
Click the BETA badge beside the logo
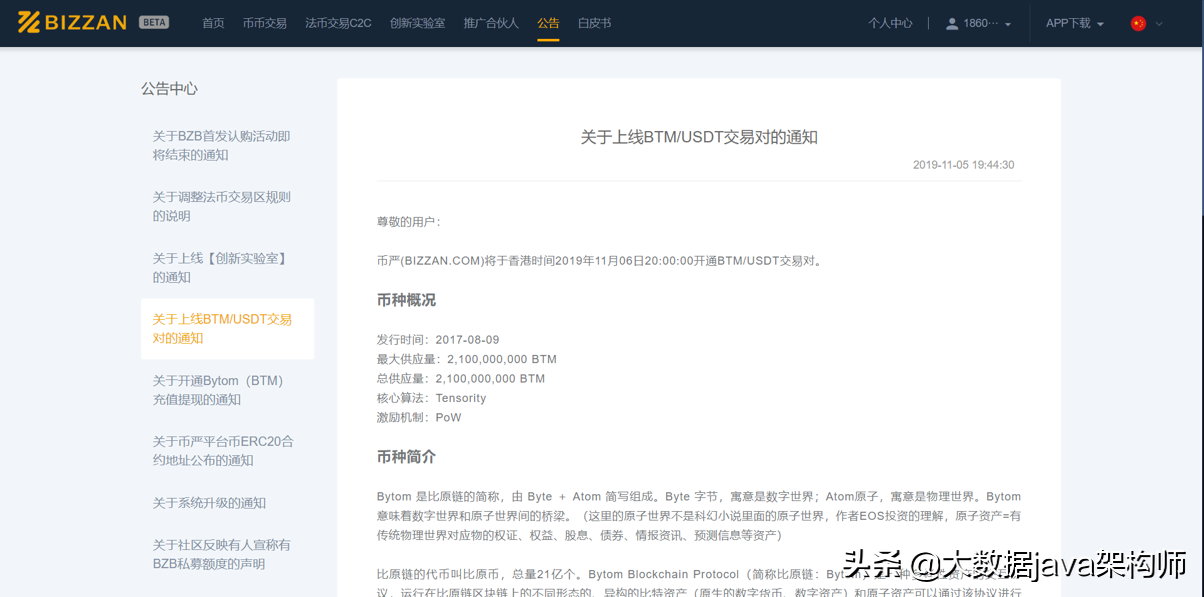point(154,22)
